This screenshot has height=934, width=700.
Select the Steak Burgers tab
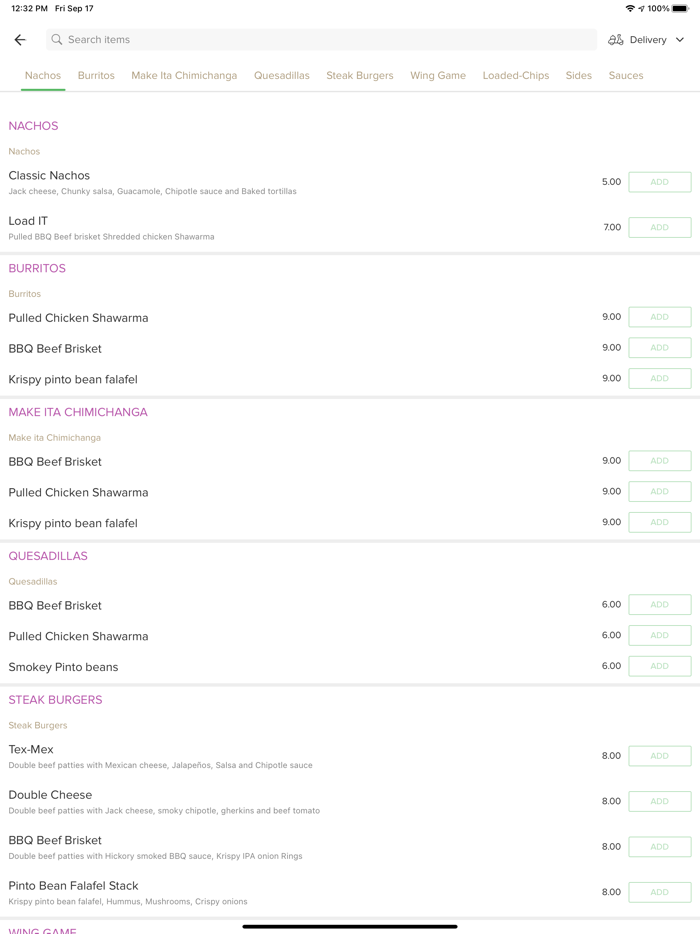click(360, 76)
